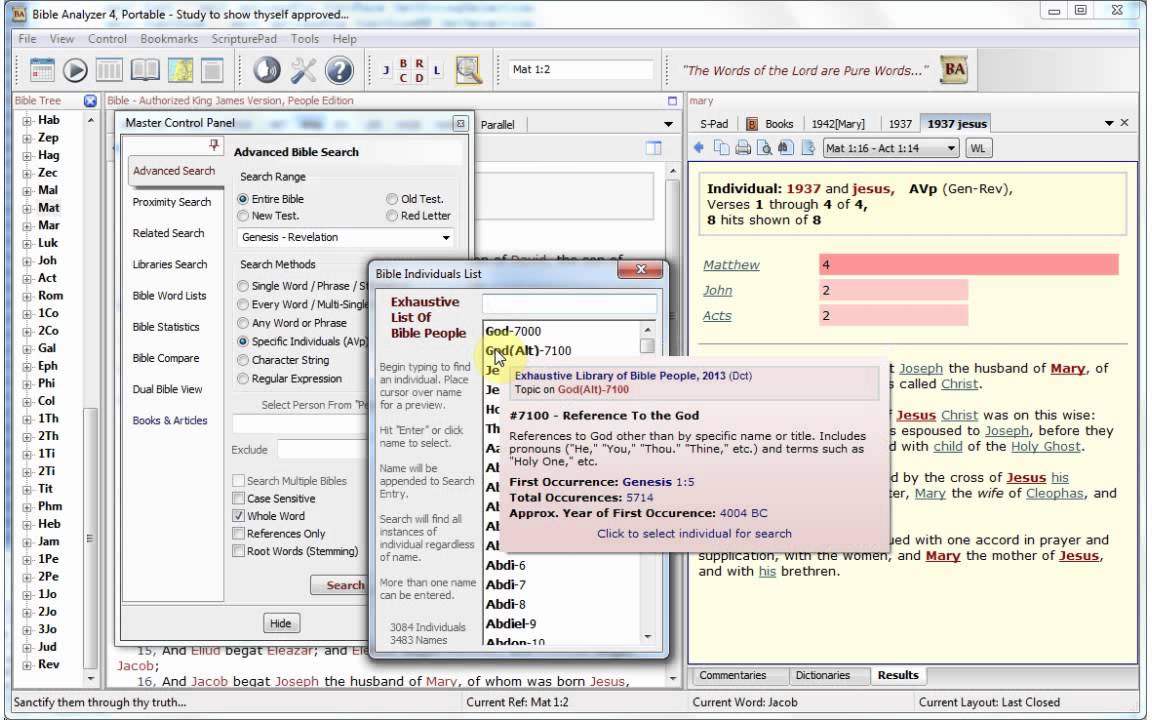Viewport: 1152px width, 720px height.
Task: Open the ScripturePad menu
Action: pos(244,39)
